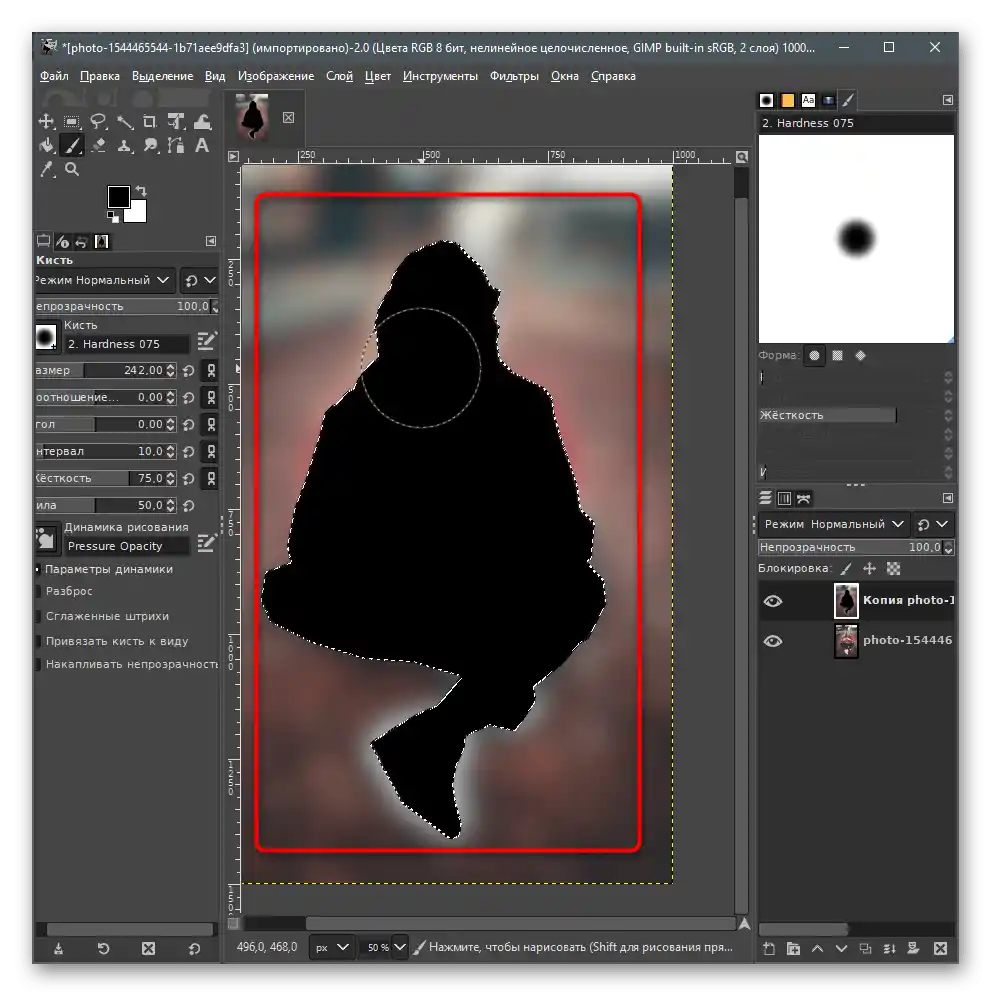Select the Warp Transform tool
Viewport: 991px width, 996px height.
point(202,121)
